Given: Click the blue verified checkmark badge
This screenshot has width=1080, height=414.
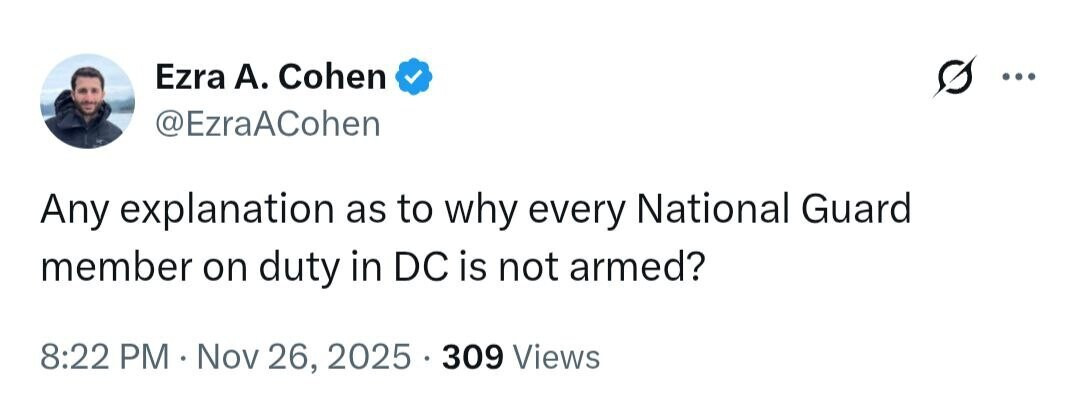Looking at the screenshot, I should point(415,77).
